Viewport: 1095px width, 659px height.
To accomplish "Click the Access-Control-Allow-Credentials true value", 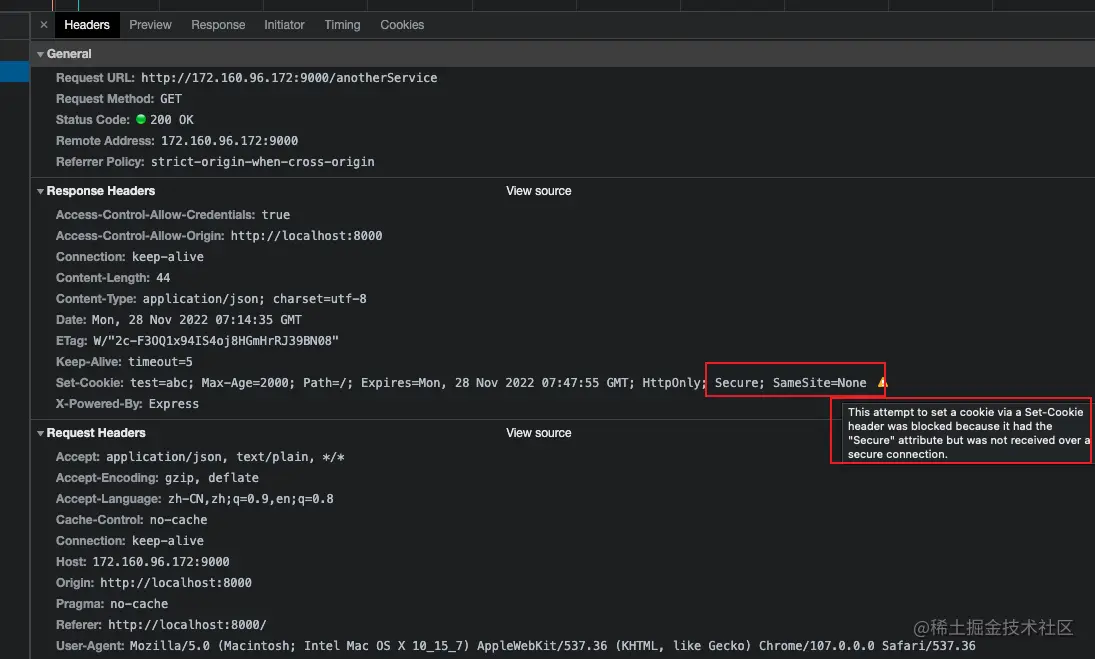I will pos(276,215).
